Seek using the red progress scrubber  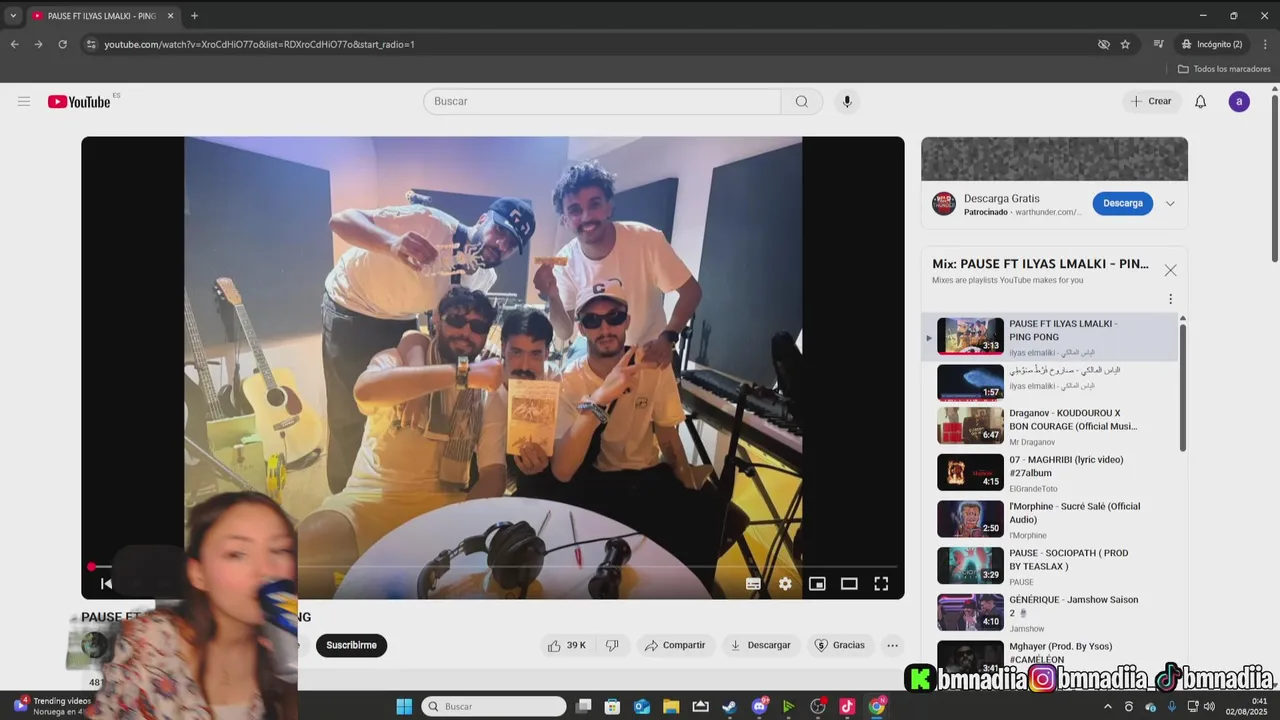click(x=91, y=567)
